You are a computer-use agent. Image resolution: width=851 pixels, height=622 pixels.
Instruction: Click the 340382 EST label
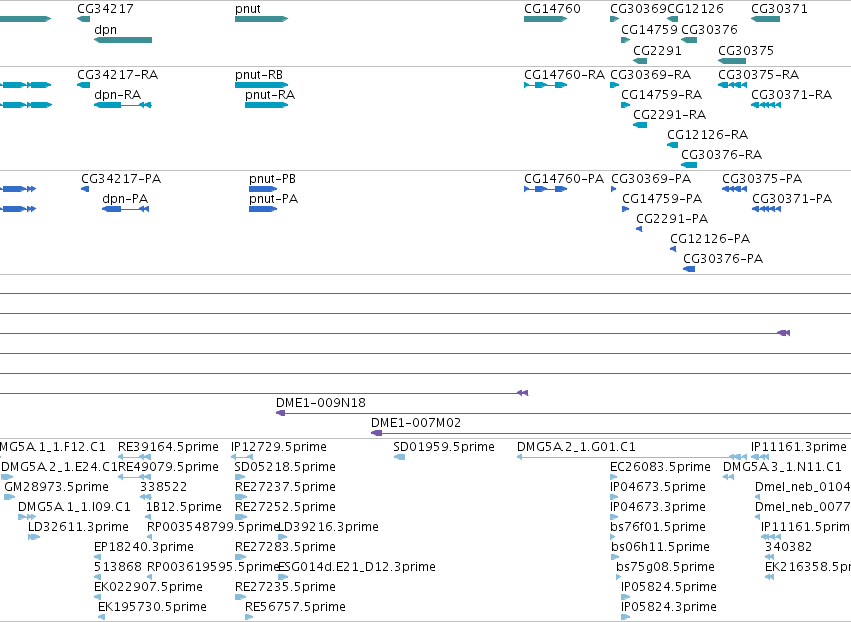coord(789,547)
